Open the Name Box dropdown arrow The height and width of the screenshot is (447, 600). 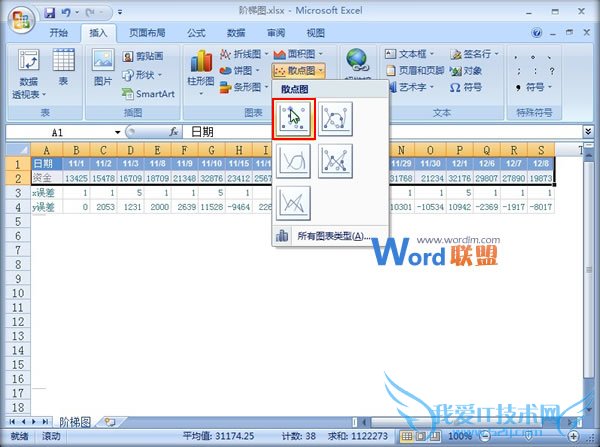(x=117, y=132)
